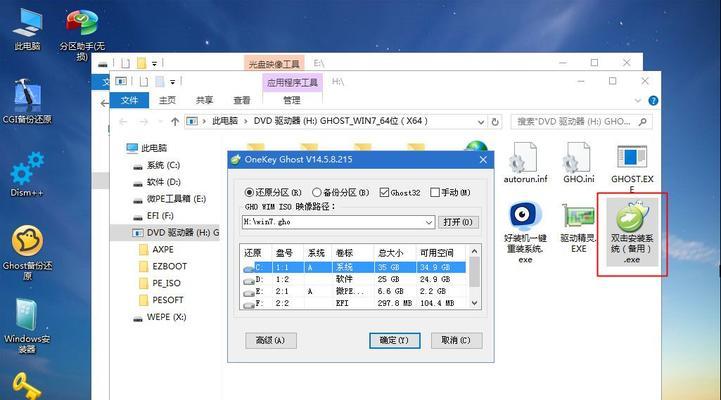Select 驱动精灵.EXE file
721x400 pixels.
pyautogui.click(x=578, y=228)
